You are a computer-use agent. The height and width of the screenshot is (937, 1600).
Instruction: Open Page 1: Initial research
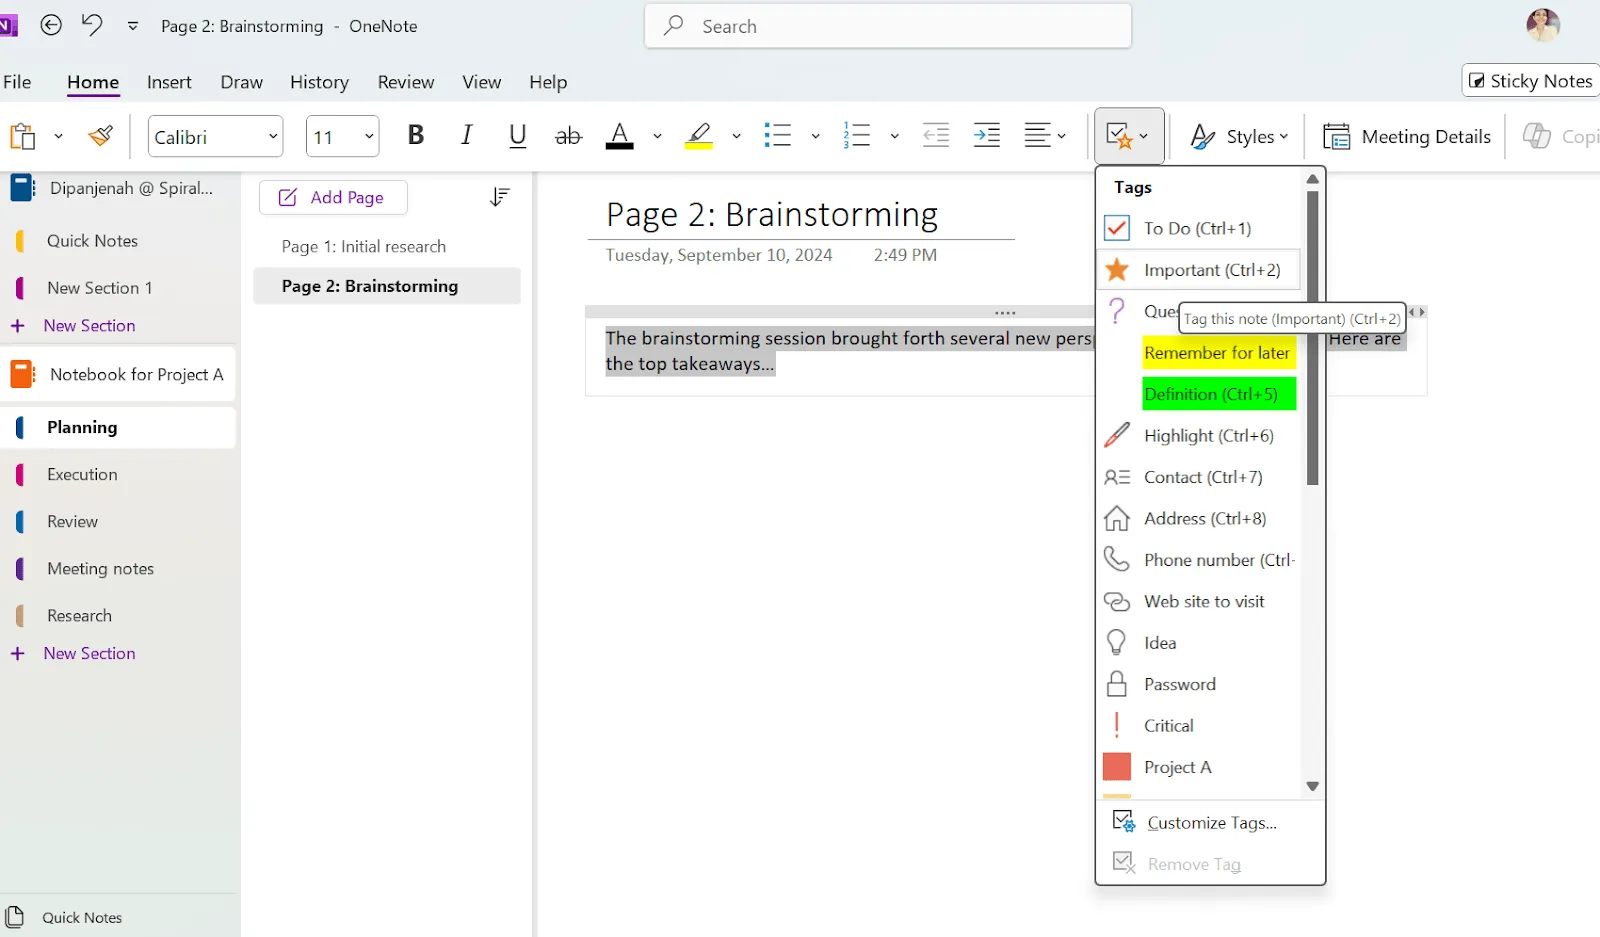pyautogui.click(x=387, y=247)
